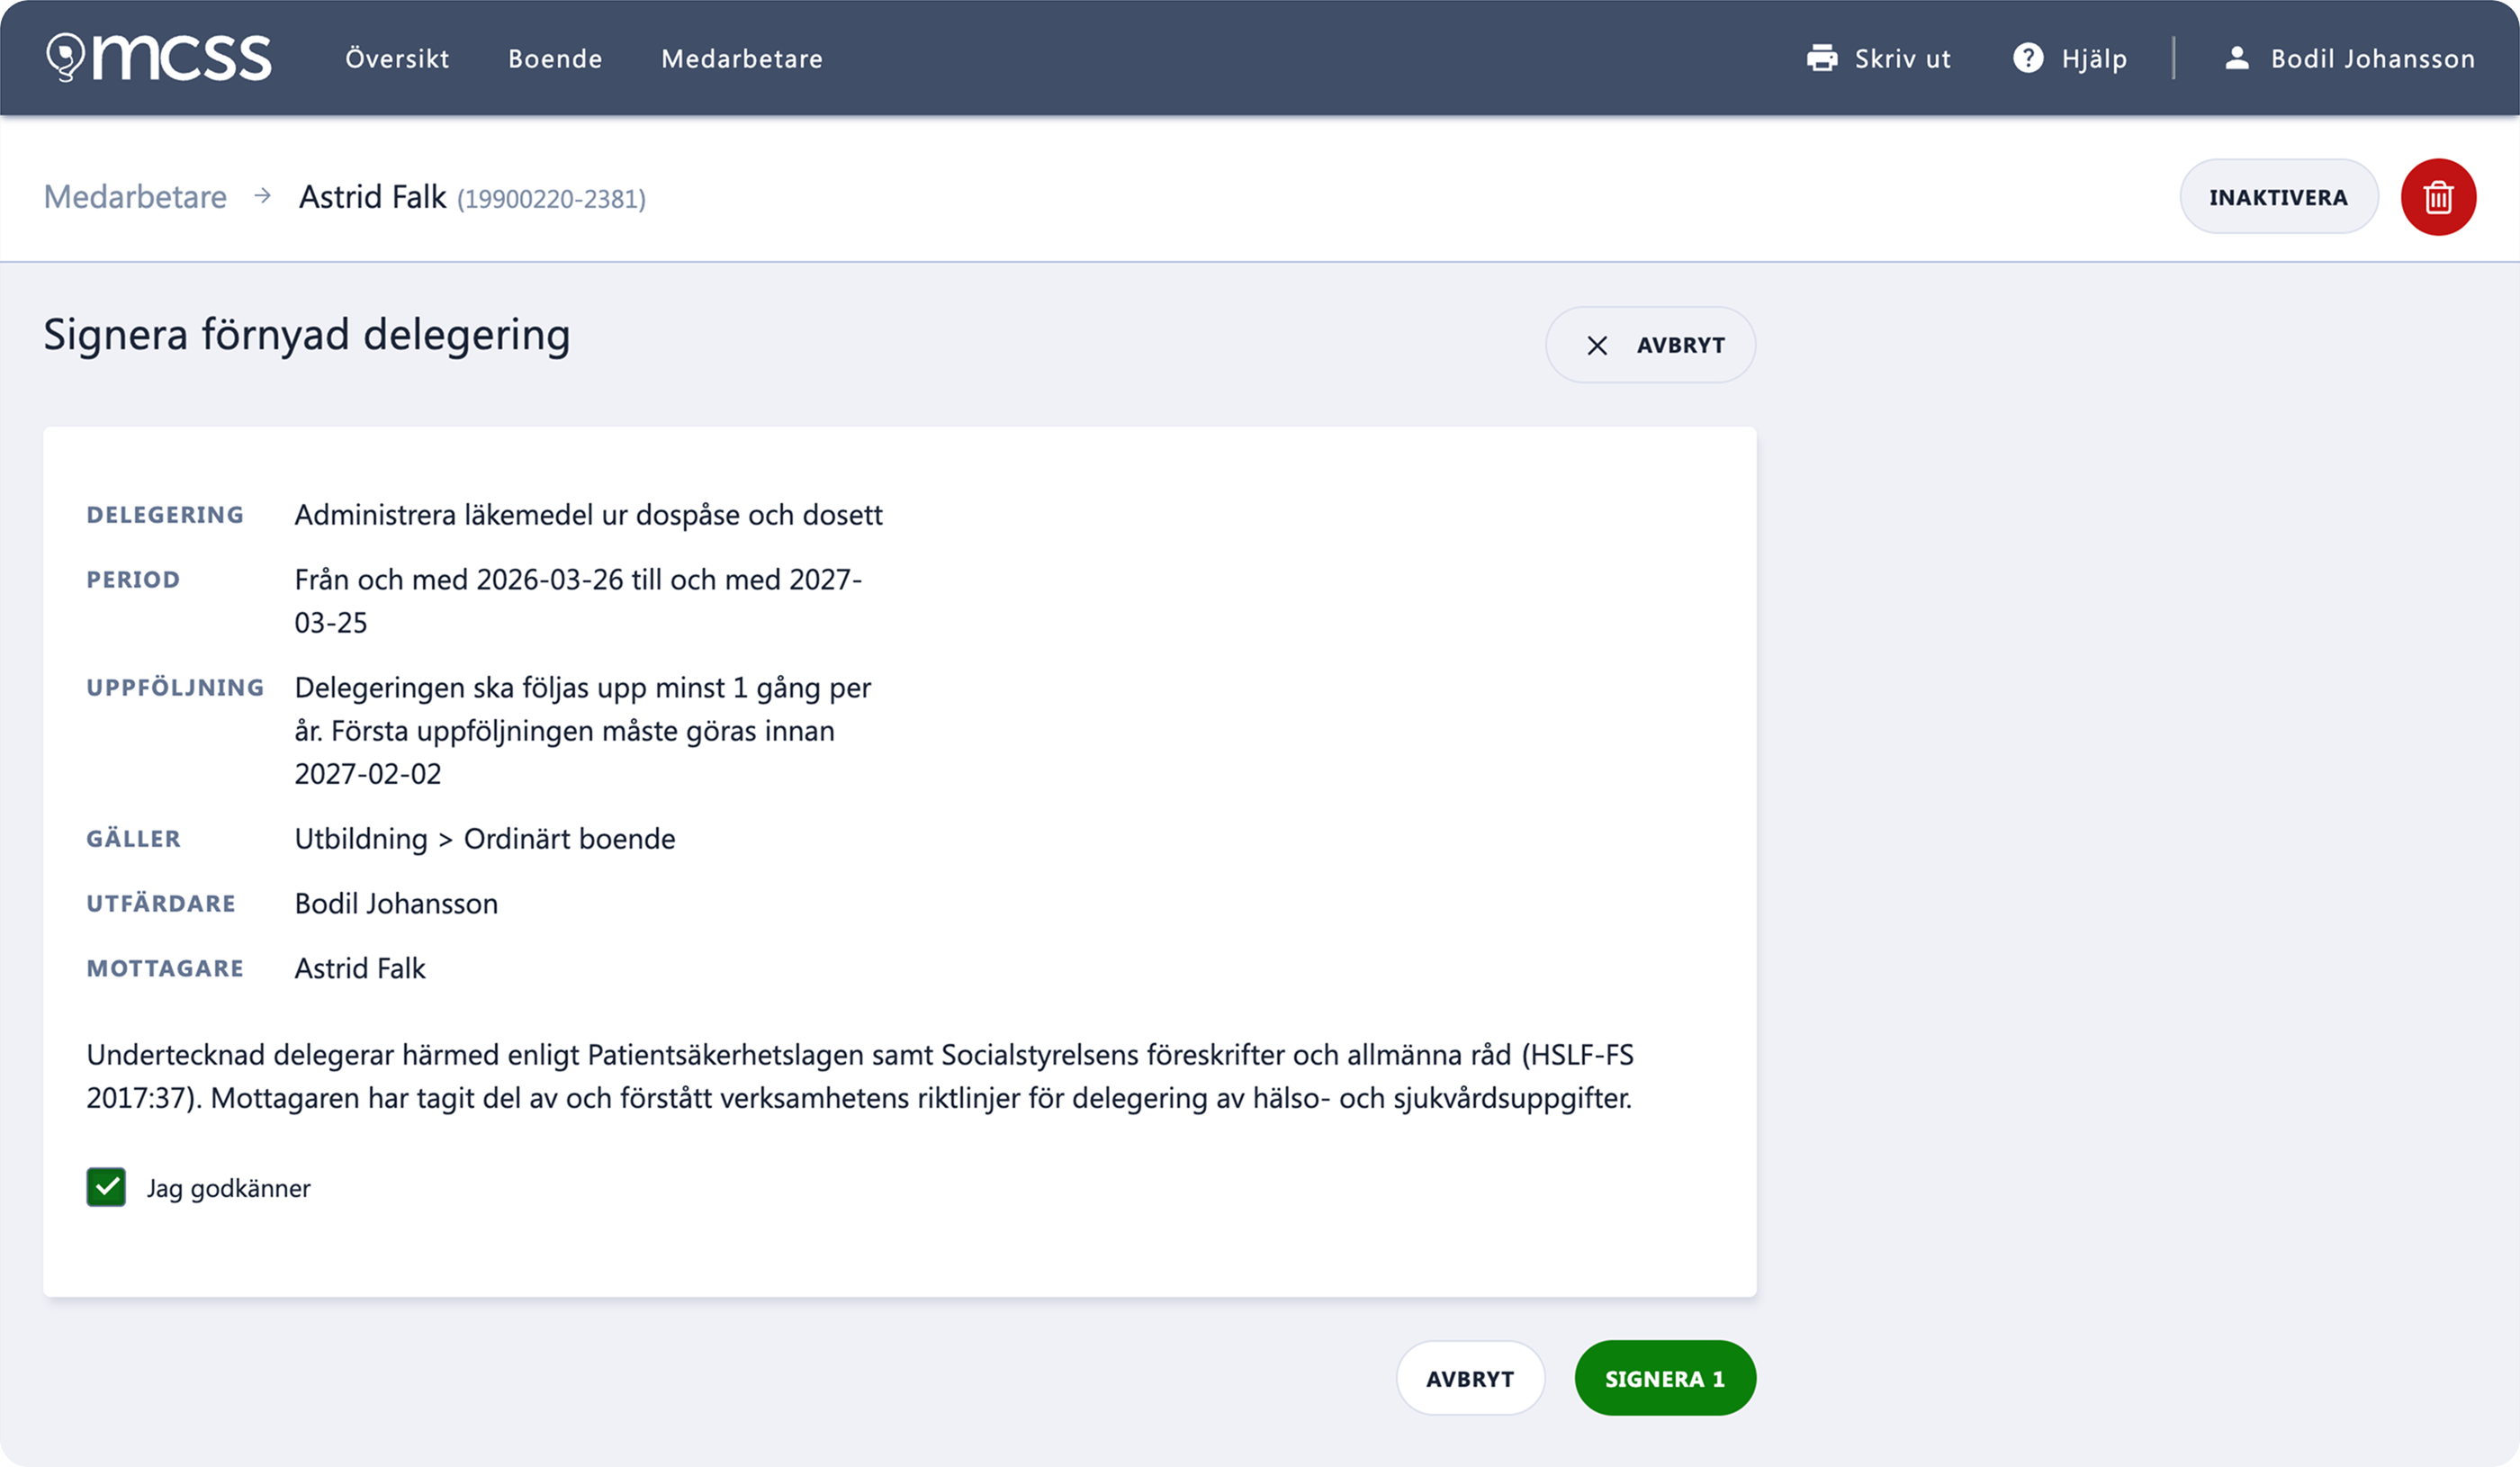This screenshot has height=1467, width=2520.
Task: Click the Astrid Falk breadcrumb name
Action: (x=372, y=196)
